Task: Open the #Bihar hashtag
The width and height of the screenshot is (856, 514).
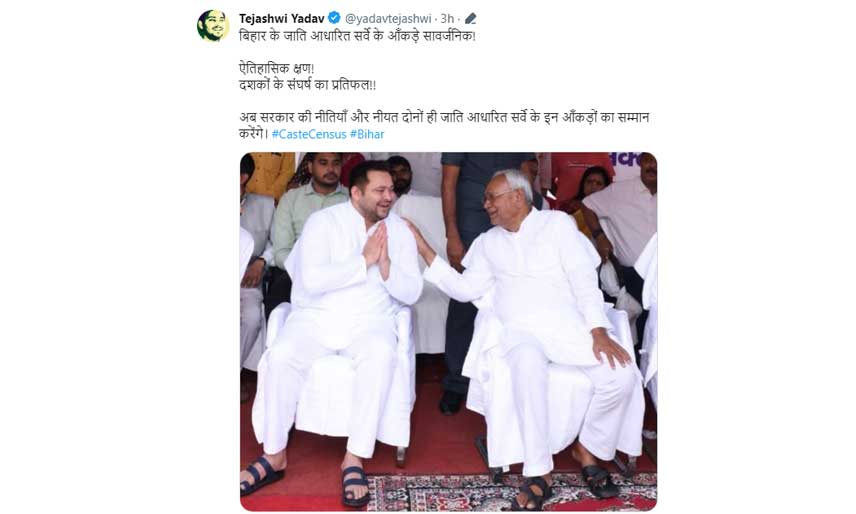Action: point(367,134)
